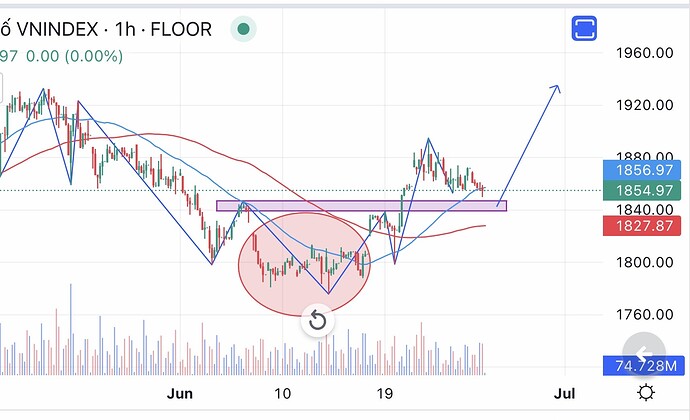The height and width of the screenshot is (420, 690).
Task: Change the 1h interval label
Action: coord(125,29)
